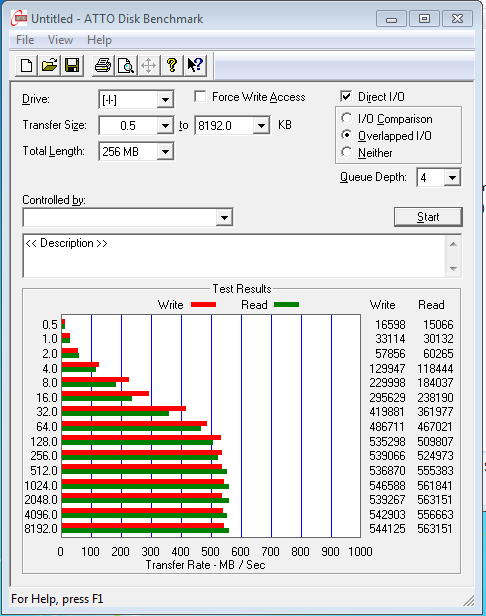Open Print Preview toolbar icon
Screen dimensions: 486x616
coord(126,65)
